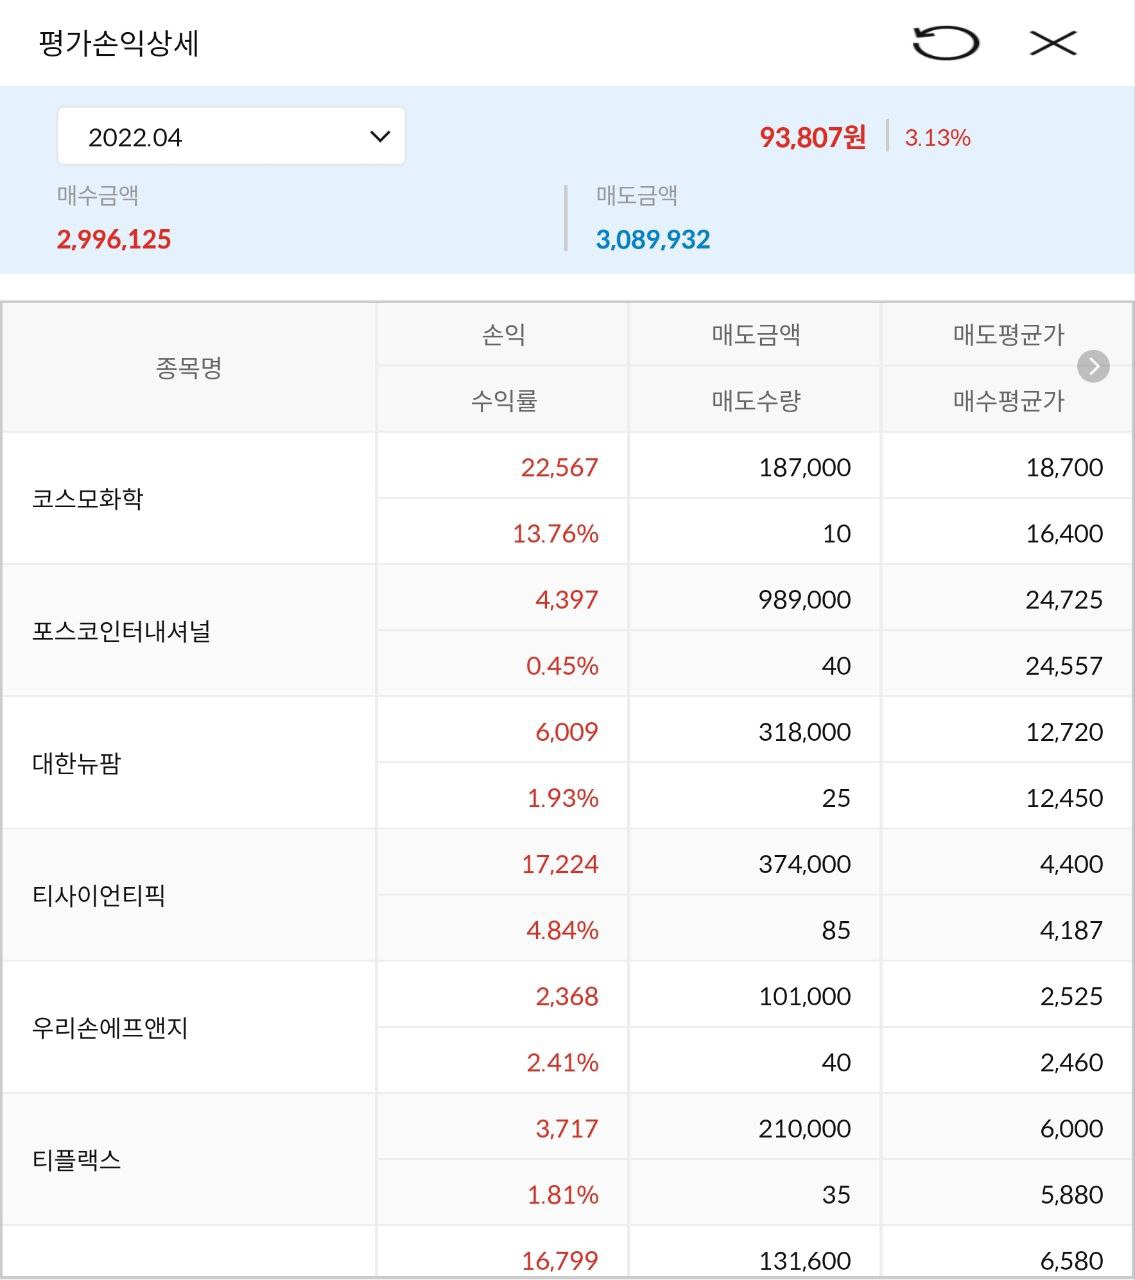
Task: Tap the 손익 column header
Action: click(503, 335)
